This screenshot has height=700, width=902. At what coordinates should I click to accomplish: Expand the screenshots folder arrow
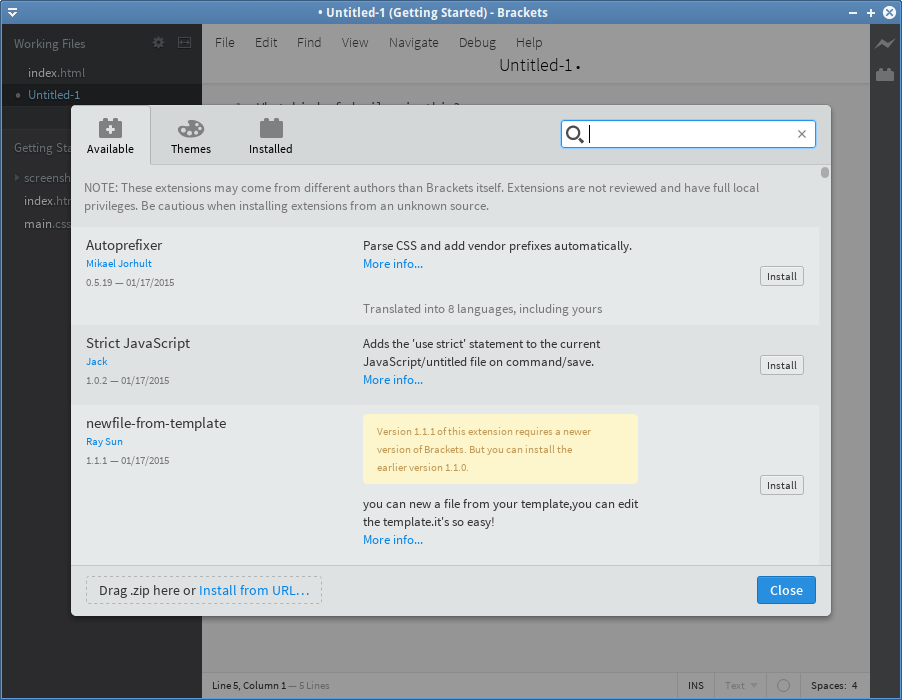17,178
